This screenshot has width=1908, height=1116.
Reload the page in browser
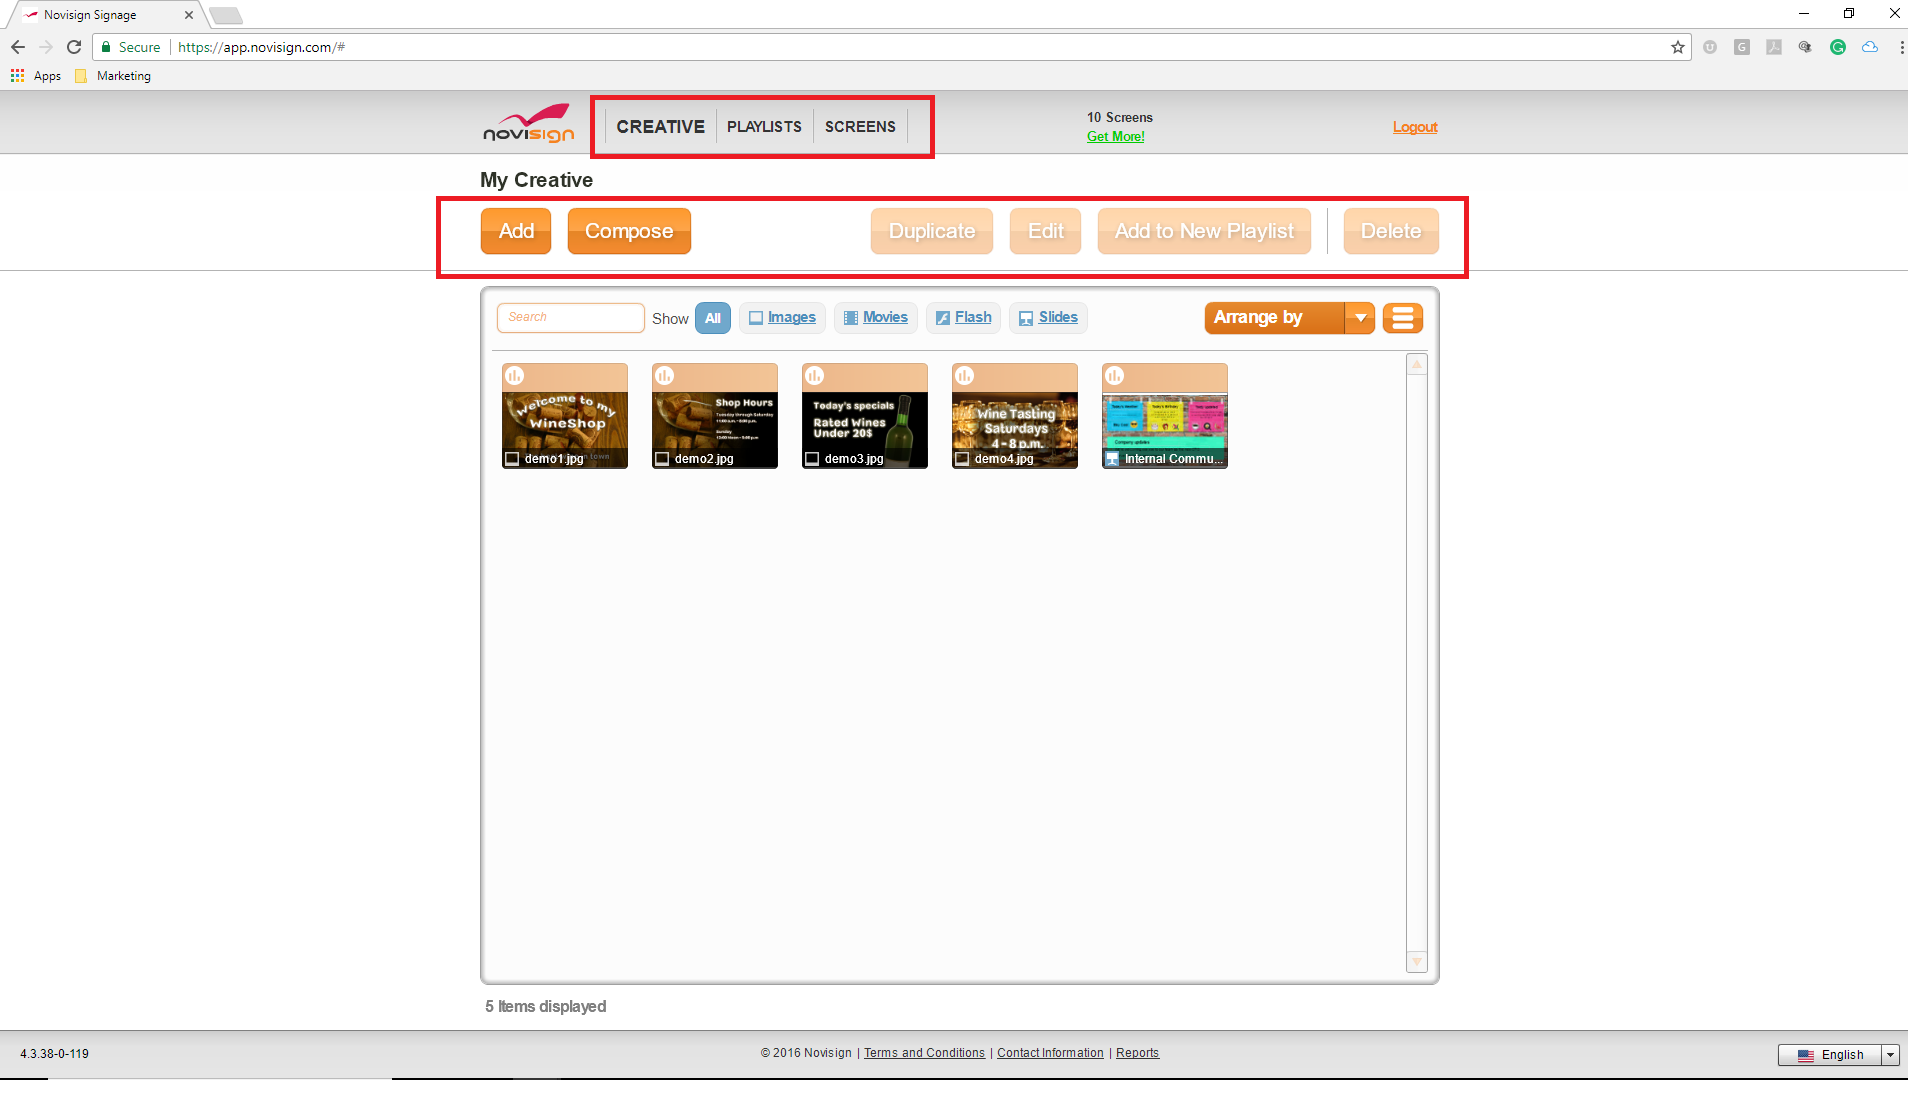tap(74, 47)
